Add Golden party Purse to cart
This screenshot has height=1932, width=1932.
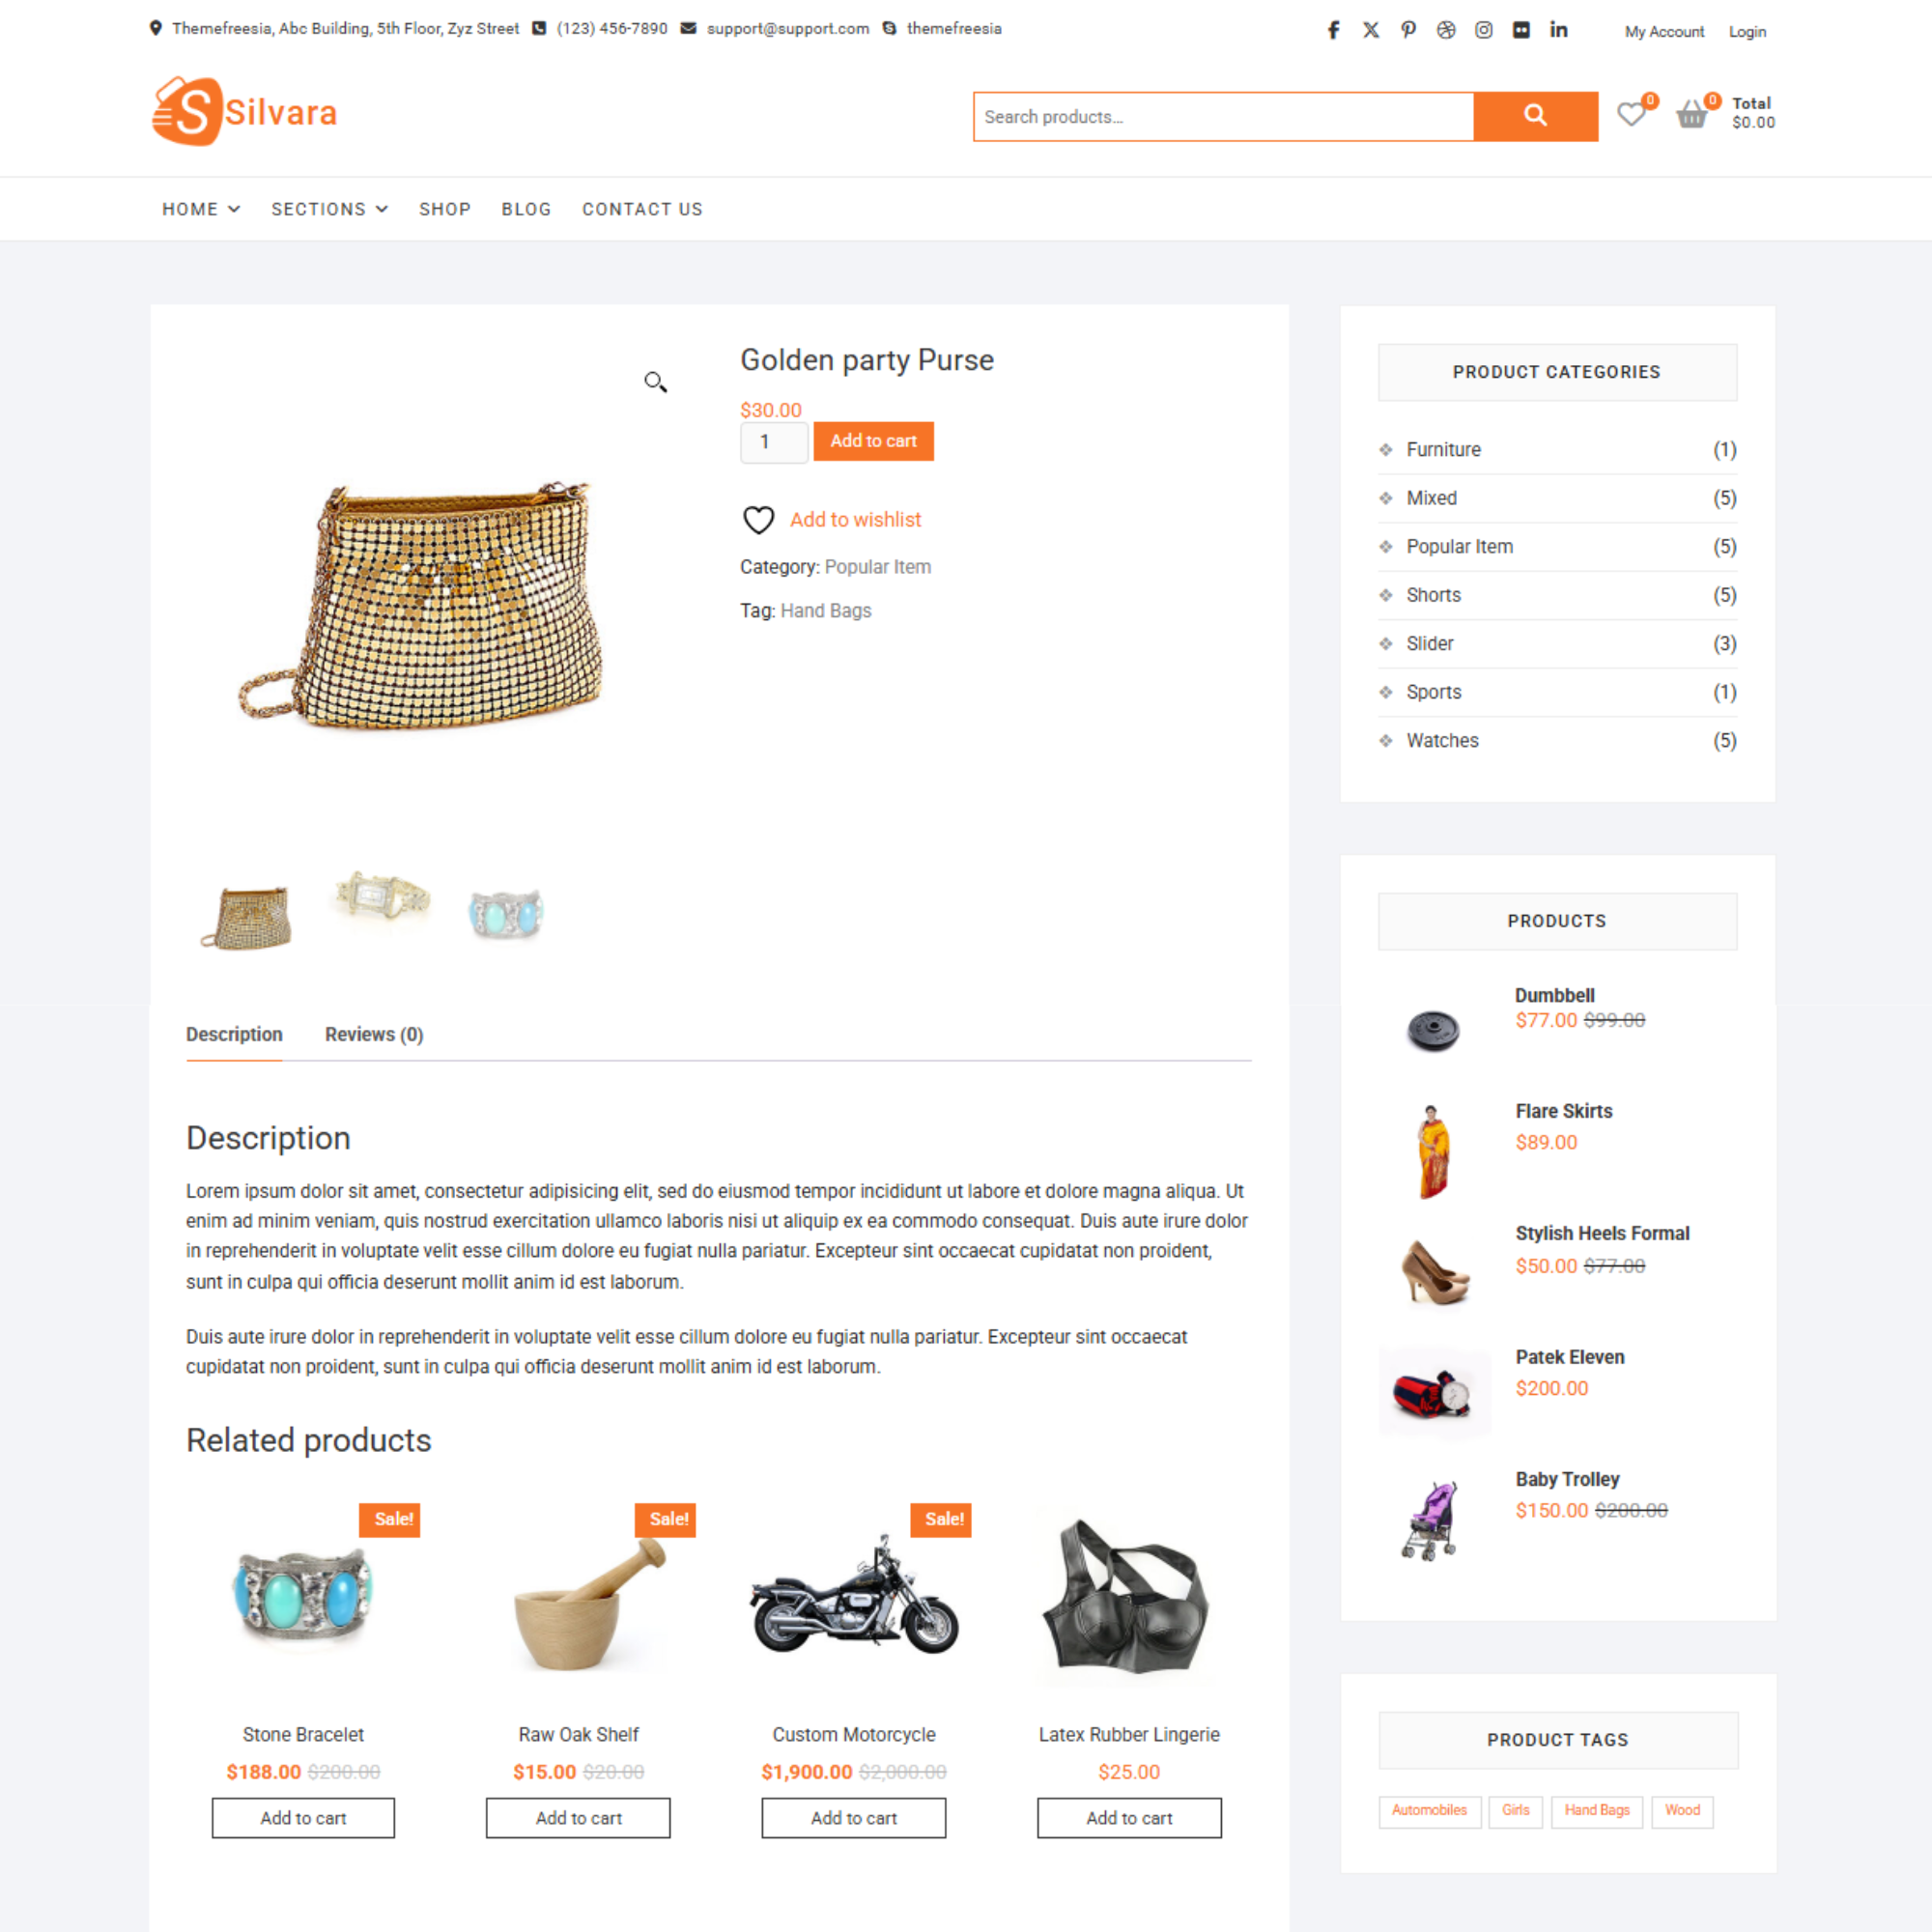[873, 441]
